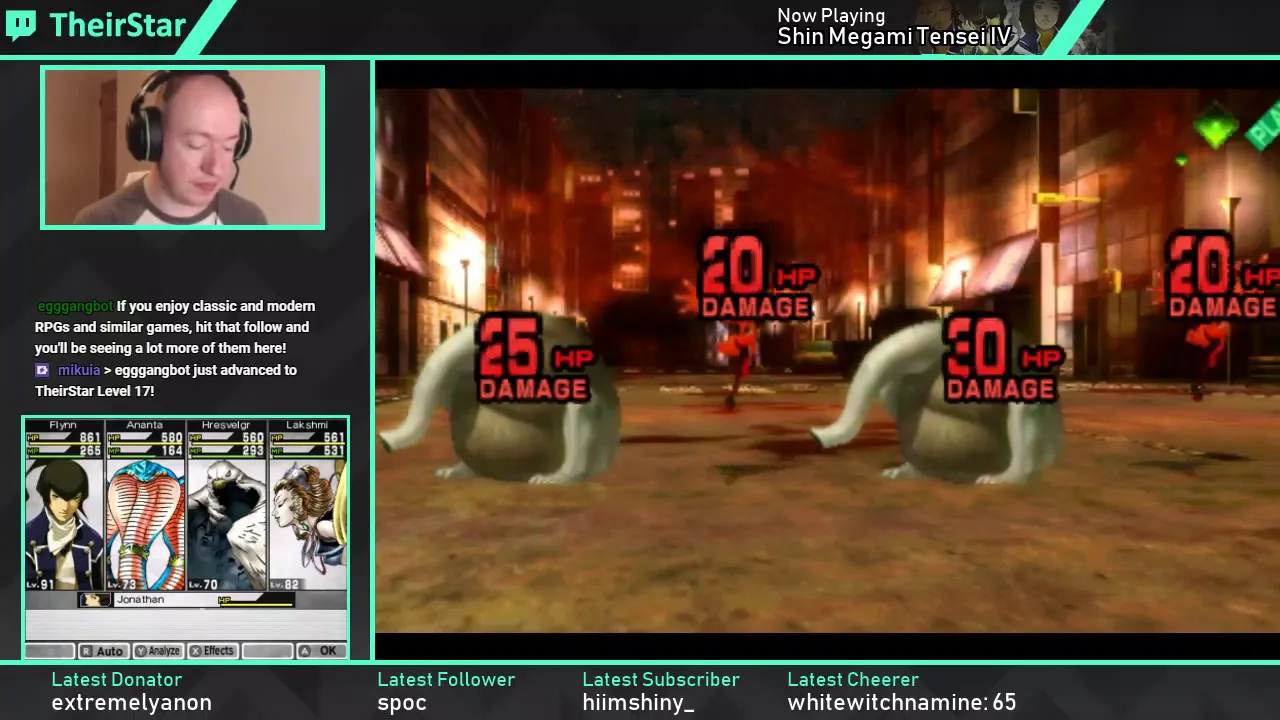Click the egggangbot username in chat

[75, 306]
